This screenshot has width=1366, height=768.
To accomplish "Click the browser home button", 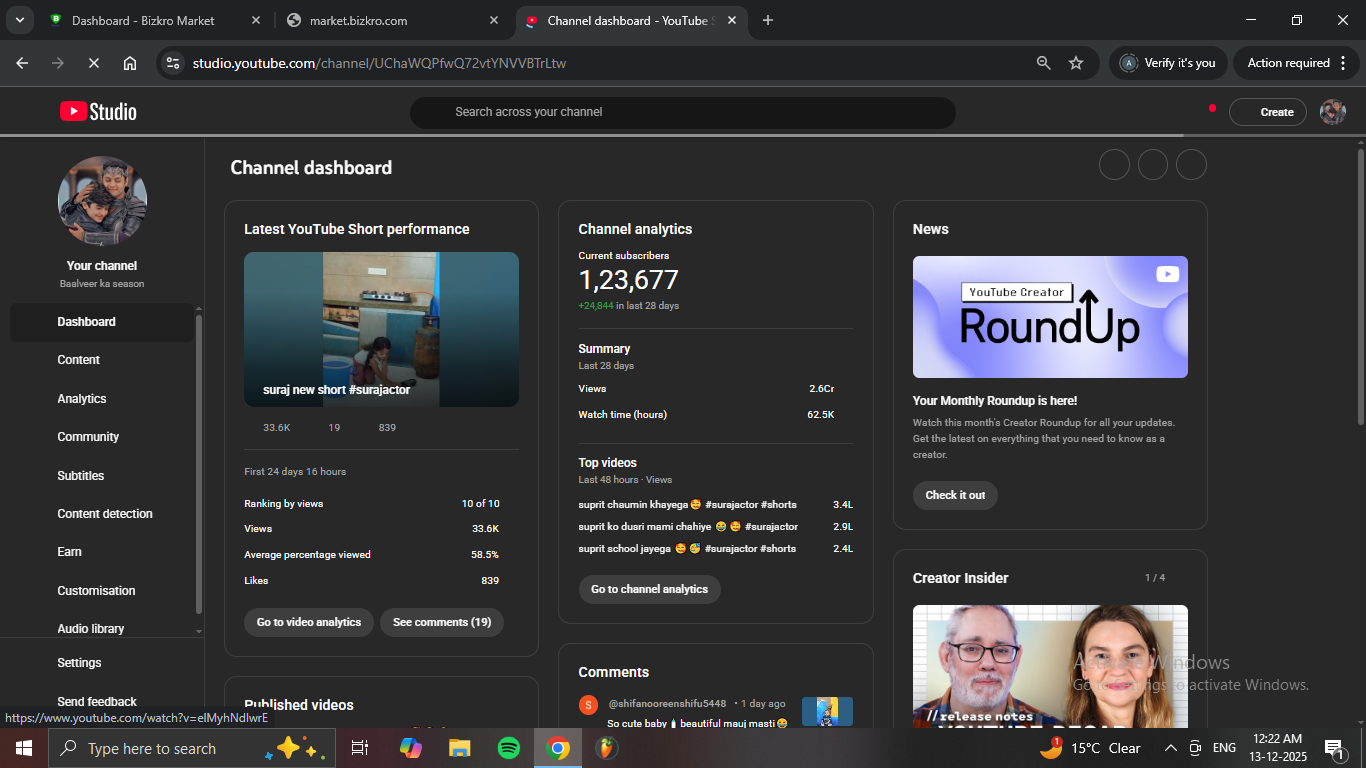I will coord(130,63).
